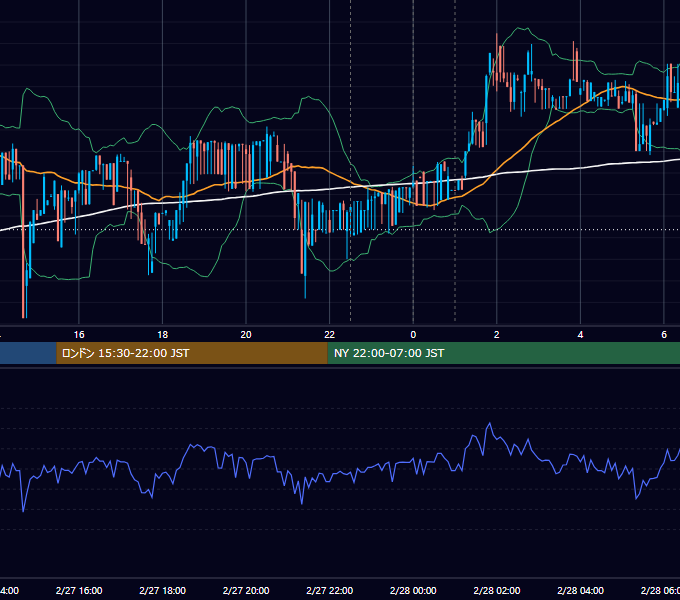Click the 20 hour axis label
The image size is (680, 600).
tap(246, 335)
